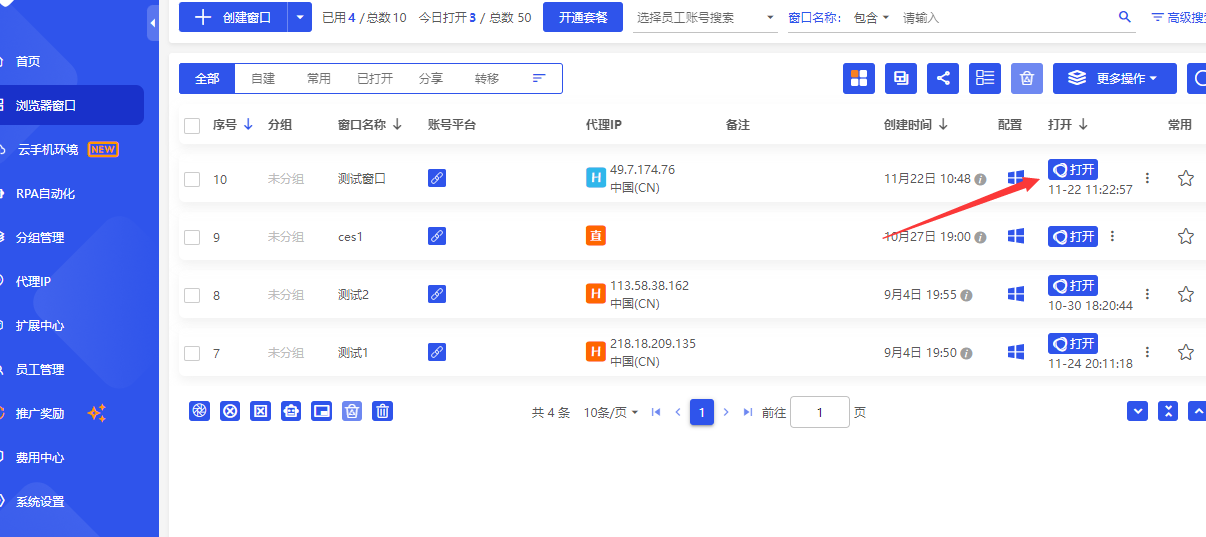Sort by 创建时间 column header
1206x537 pixels.
point(915,125)
